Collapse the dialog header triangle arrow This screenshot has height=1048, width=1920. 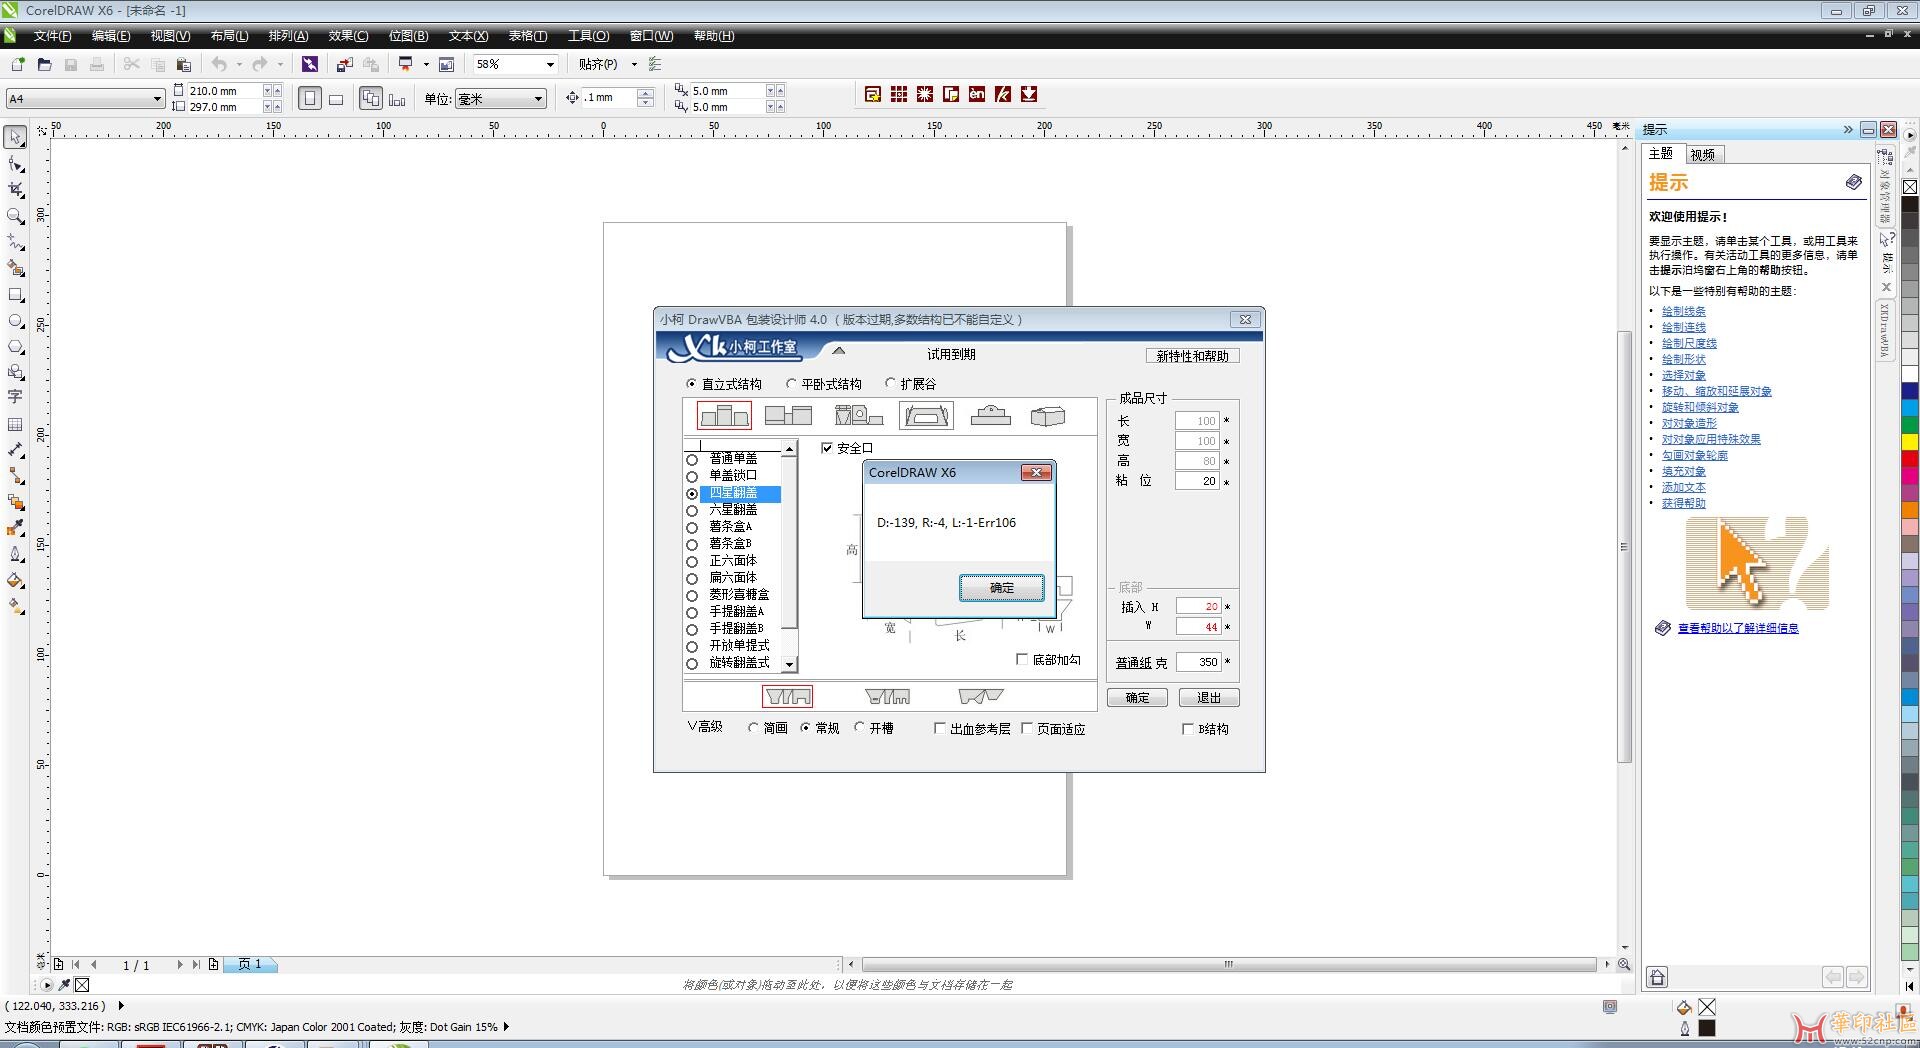coord(839,351)
